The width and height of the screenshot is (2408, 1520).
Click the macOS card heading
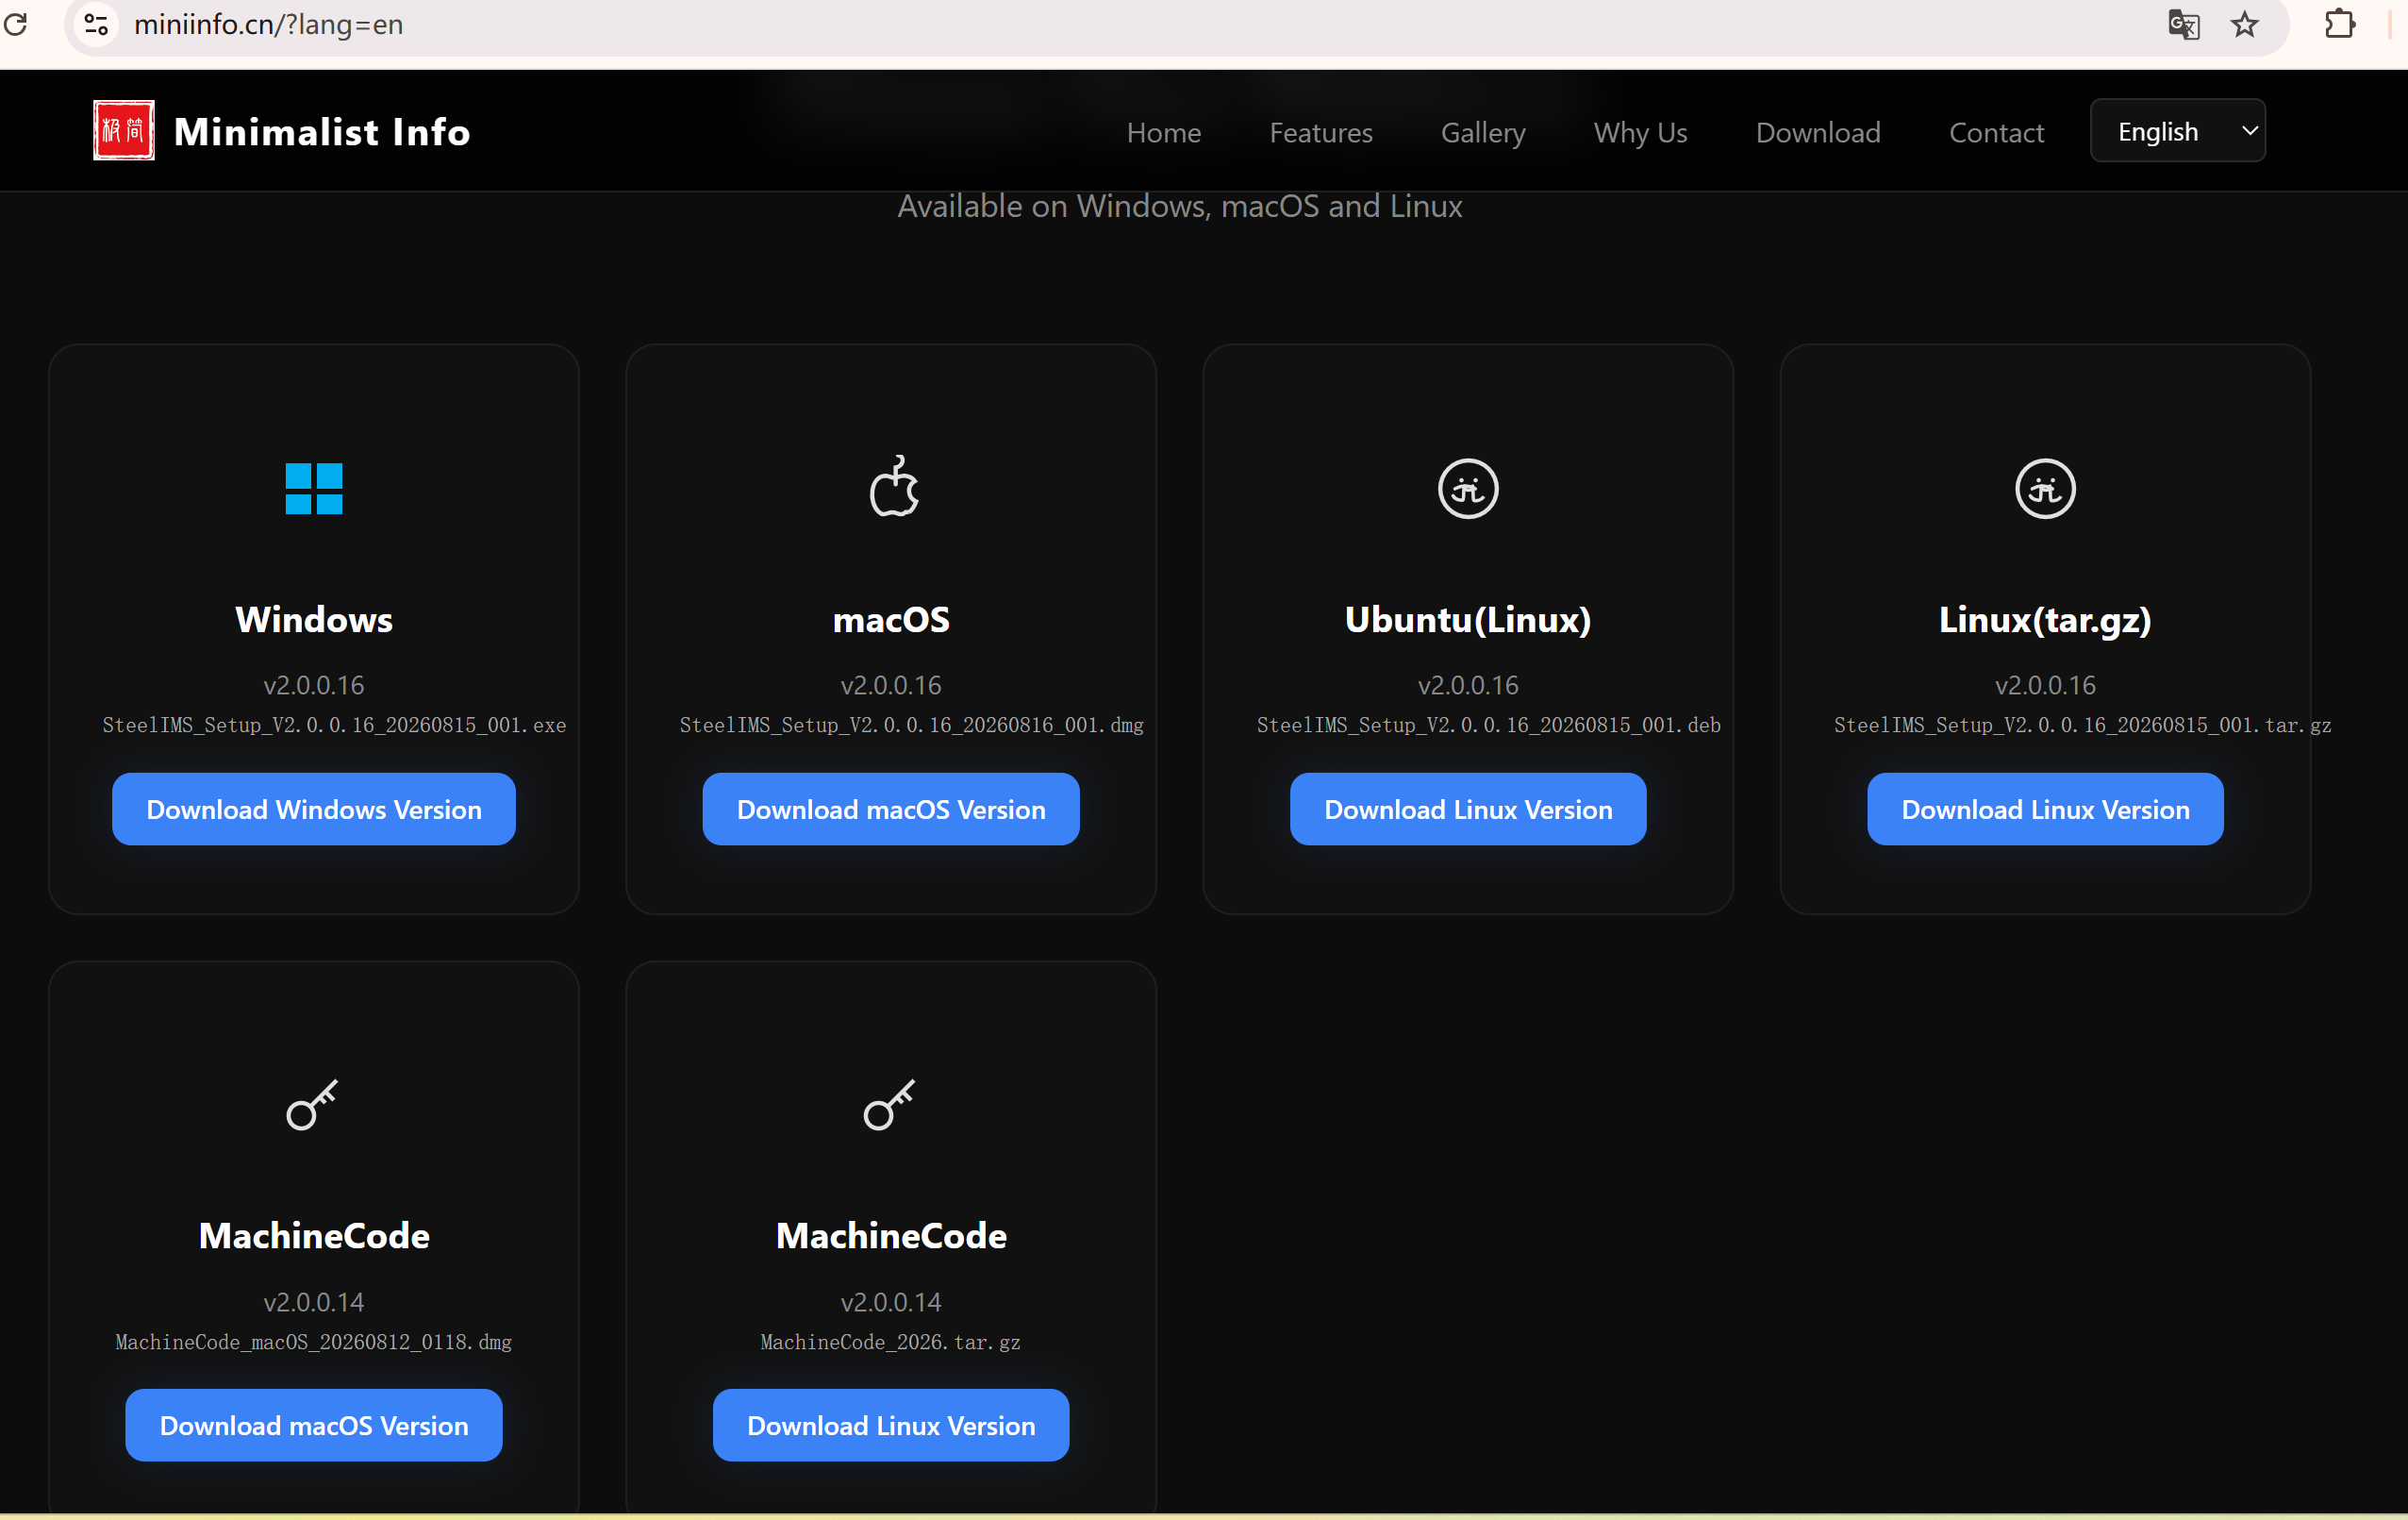click(891, 619)
